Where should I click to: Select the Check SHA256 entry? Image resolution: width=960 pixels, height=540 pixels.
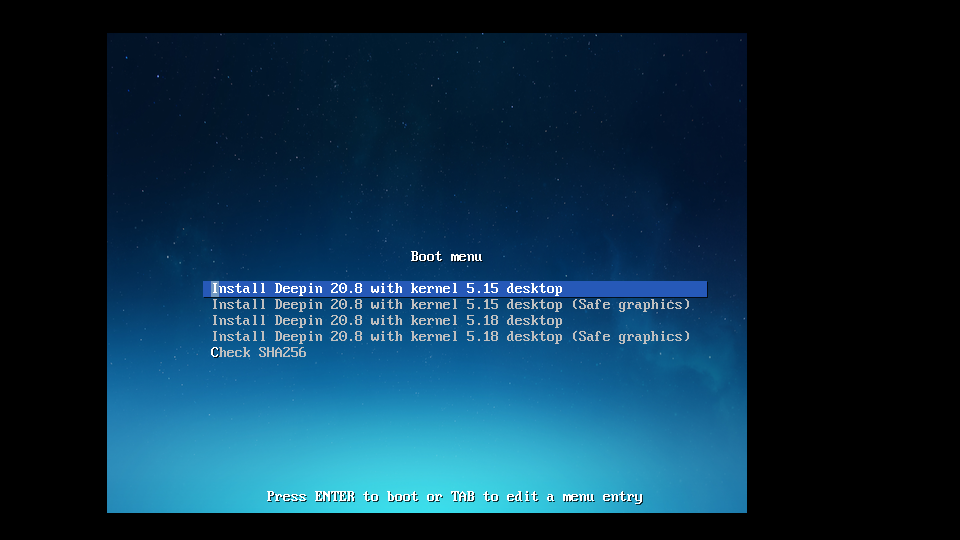[258, 353]
